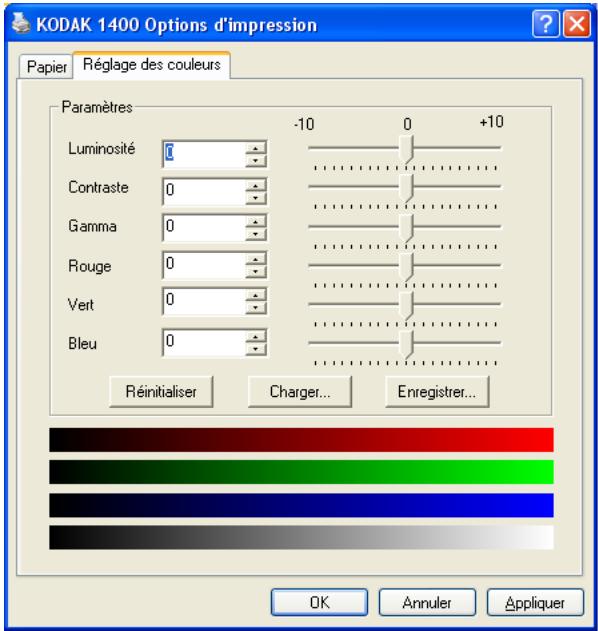
Task: Switch to the Papier tab
Action: pos(46,66)
